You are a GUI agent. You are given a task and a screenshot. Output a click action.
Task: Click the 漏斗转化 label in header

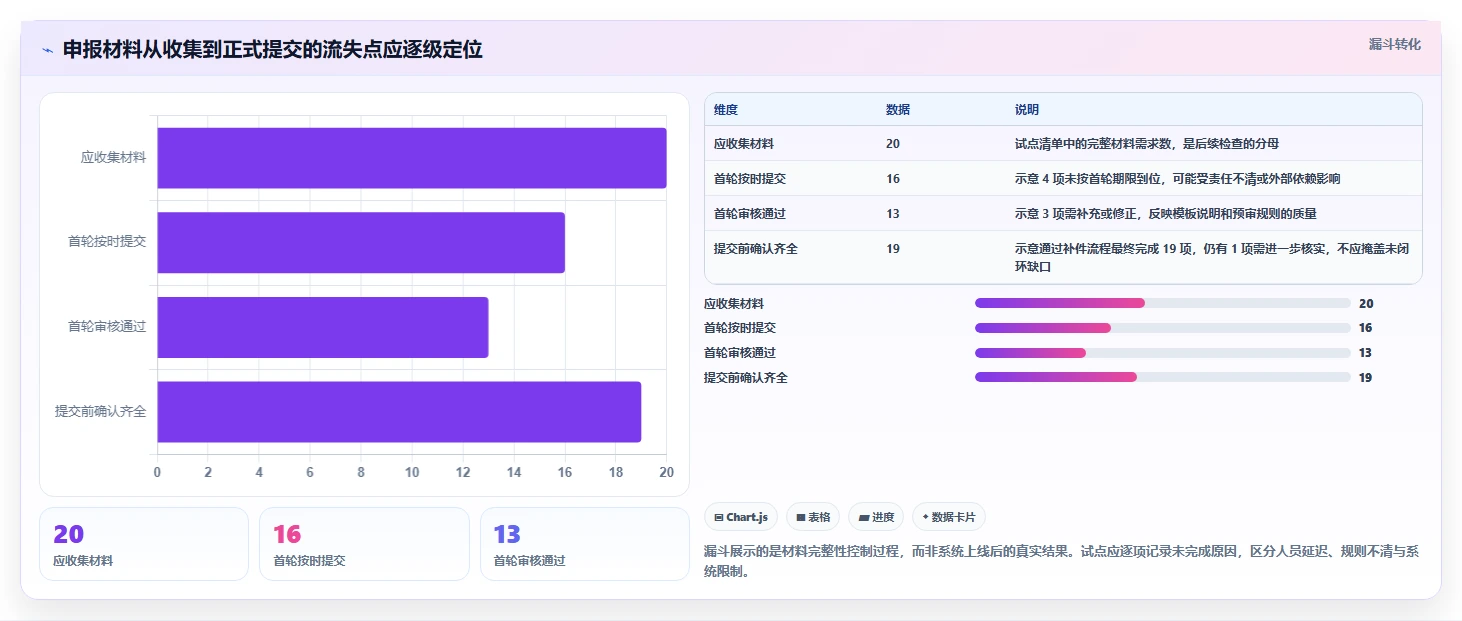[1394, 44]
